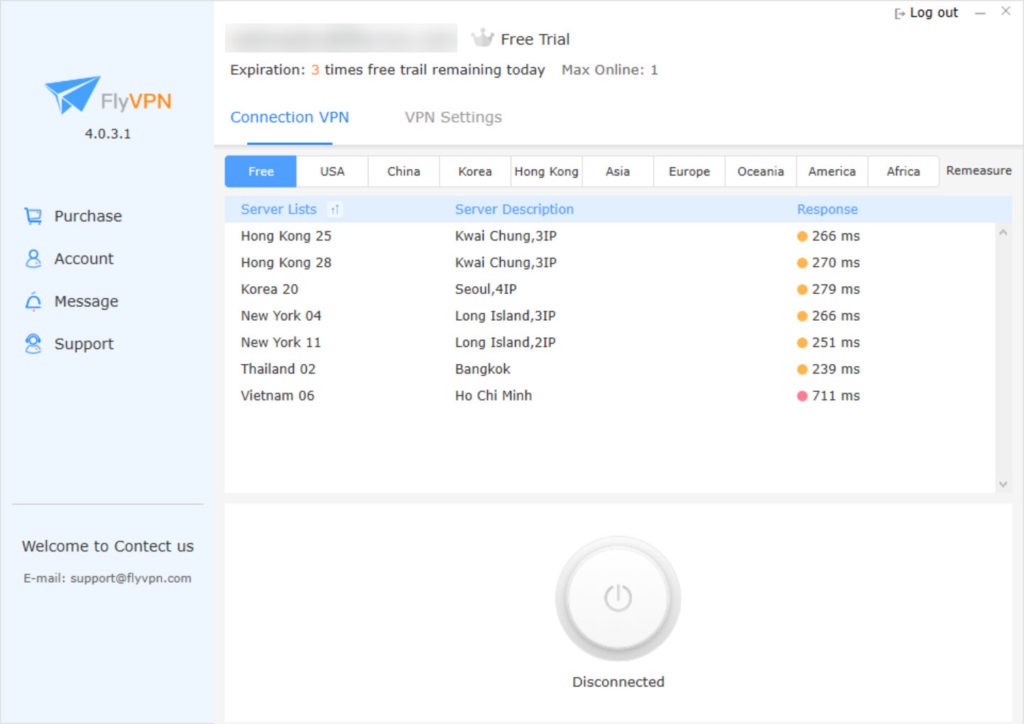Select the Connection VPN tab
Screen dimensions: 1024x724
coord(289,117)
